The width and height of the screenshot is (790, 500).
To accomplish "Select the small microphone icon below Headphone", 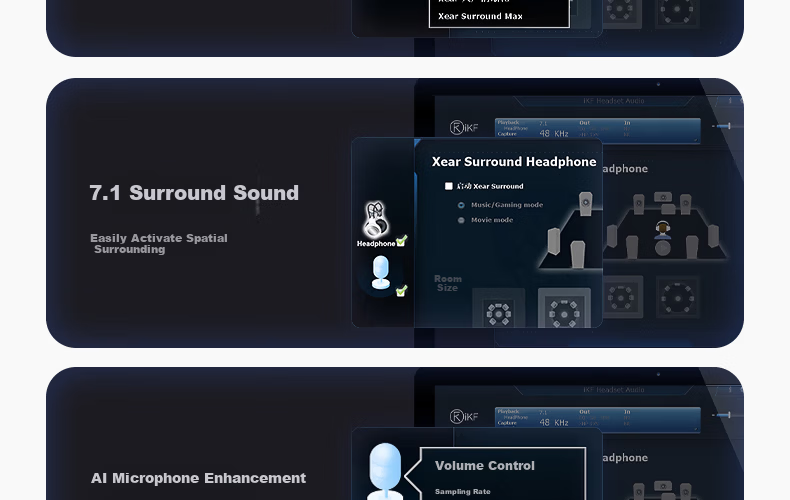I will (x=381, y=273).
